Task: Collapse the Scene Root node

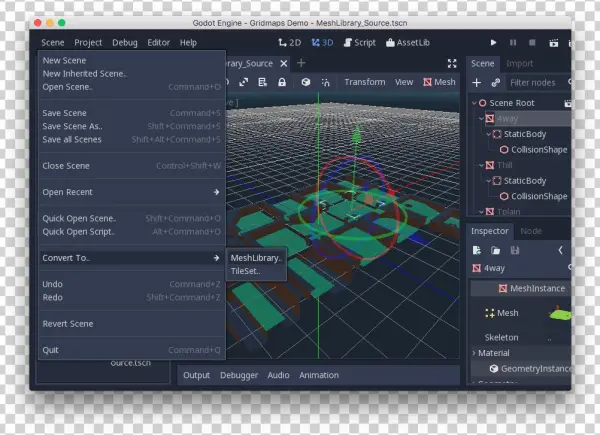Action: click(474, 103)
